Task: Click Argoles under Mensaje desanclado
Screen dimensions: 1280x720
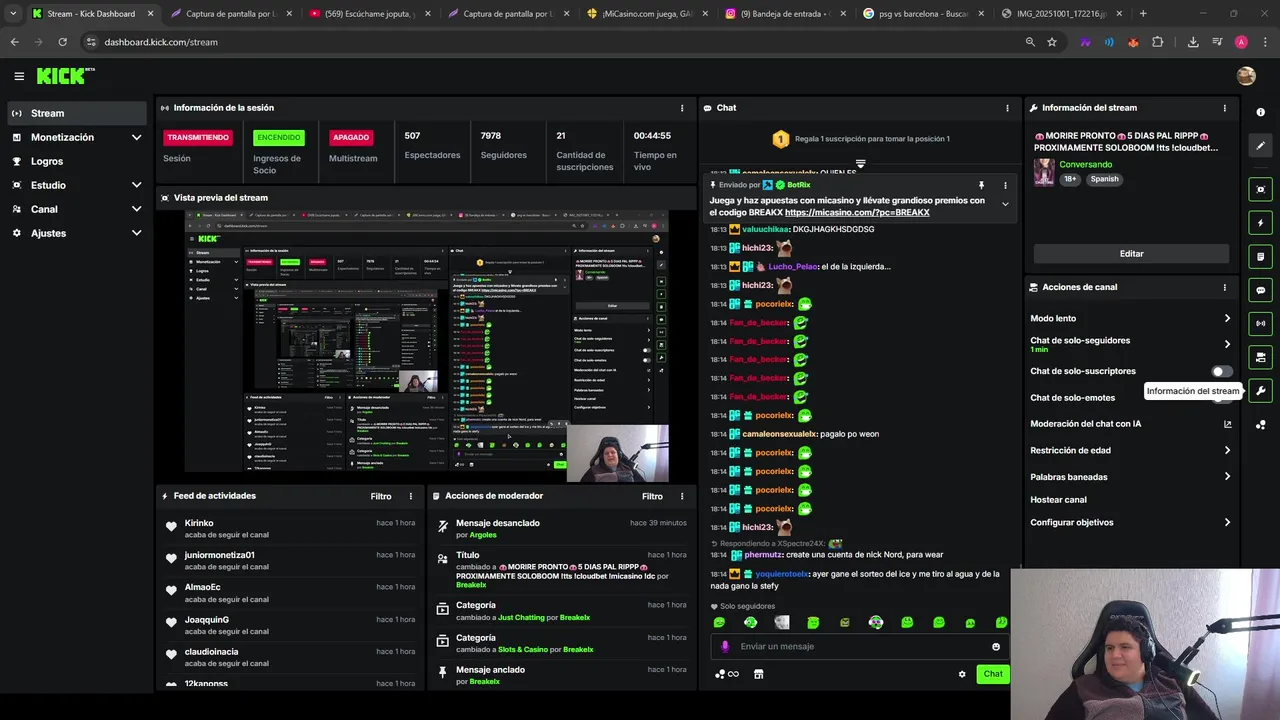Action: (483, 535)
